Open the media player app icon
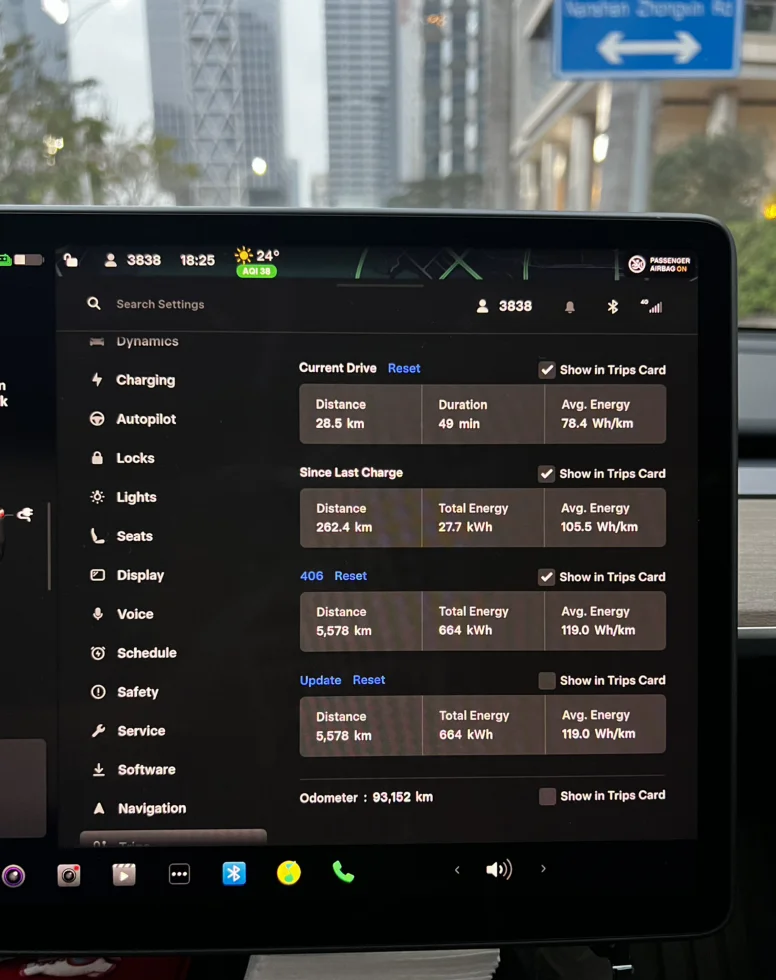776x980 pixels. point(124,876)
